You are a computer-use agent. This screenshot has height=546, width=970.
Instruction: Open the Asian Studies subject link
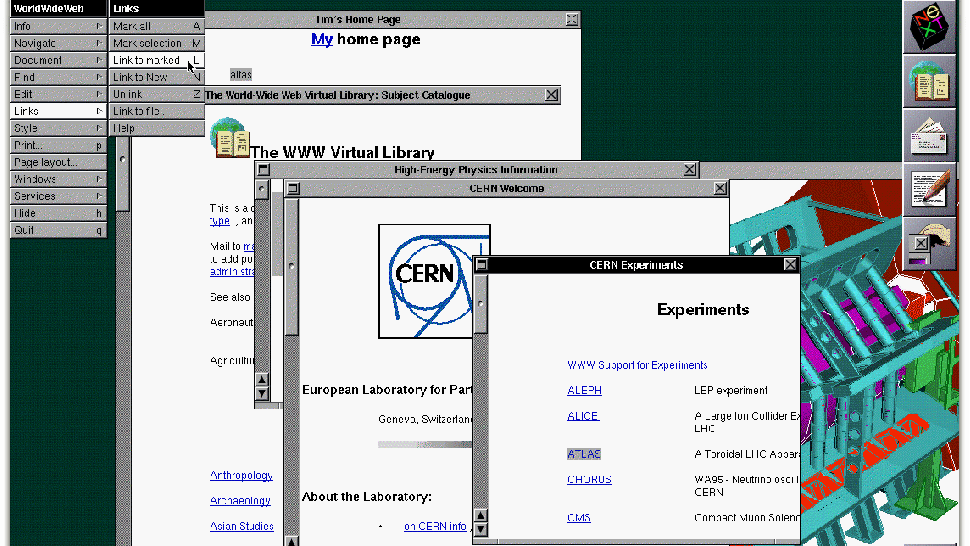pyautogui.click(x=241, y=526)
